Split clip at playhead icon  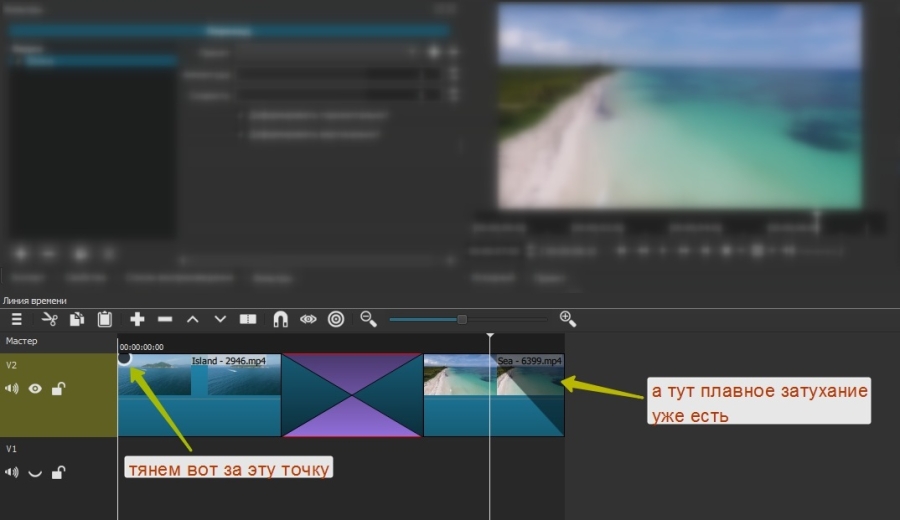pos(248,319)
